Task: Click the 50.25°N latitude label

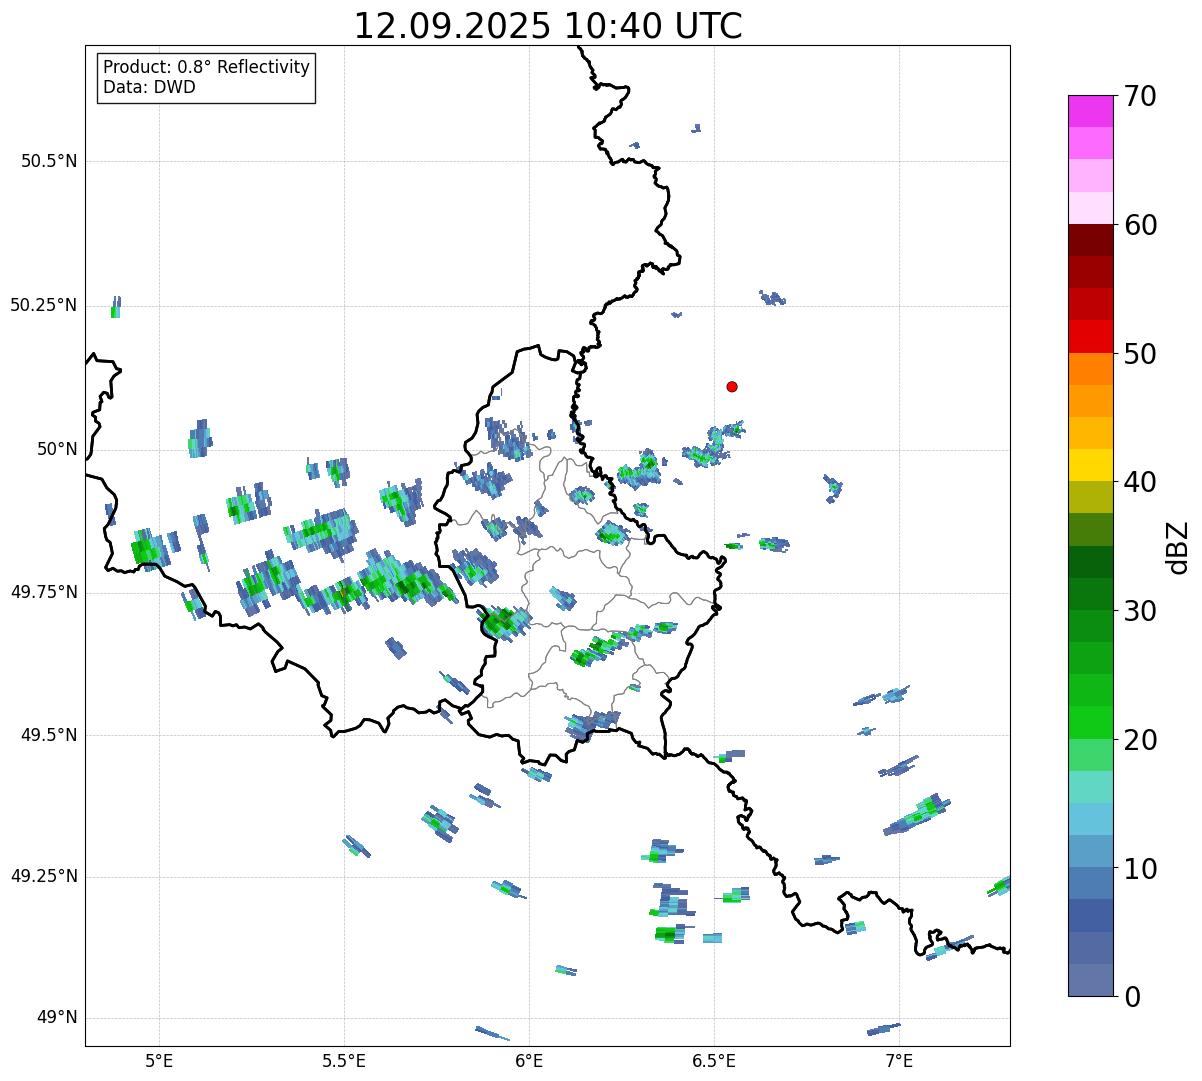Action: pyautogui.click(x=44, y=305)
